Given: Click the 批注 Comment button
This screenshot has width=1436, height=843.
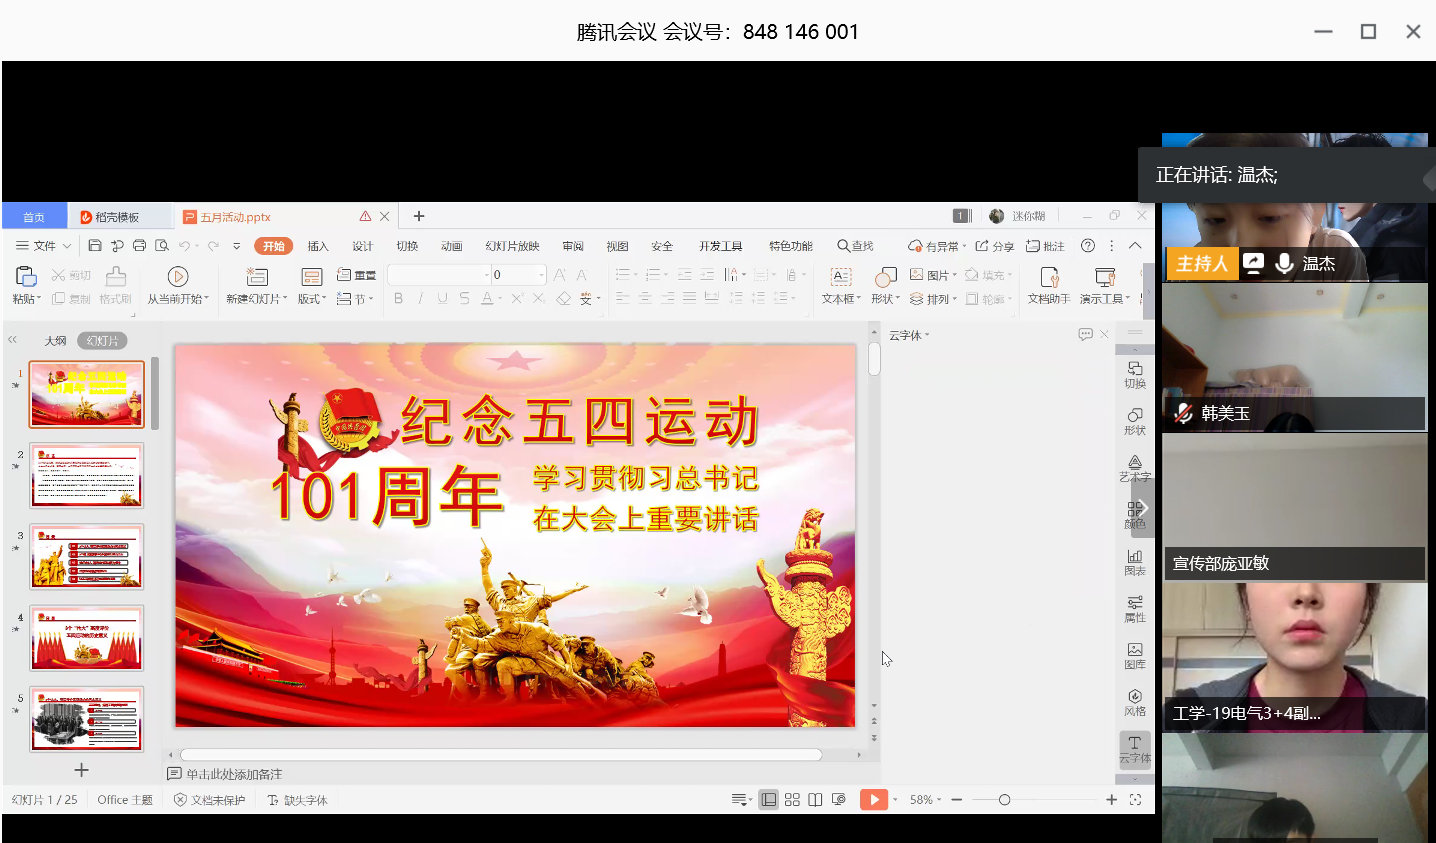Looking at the screenshot, I should 1045,246.
